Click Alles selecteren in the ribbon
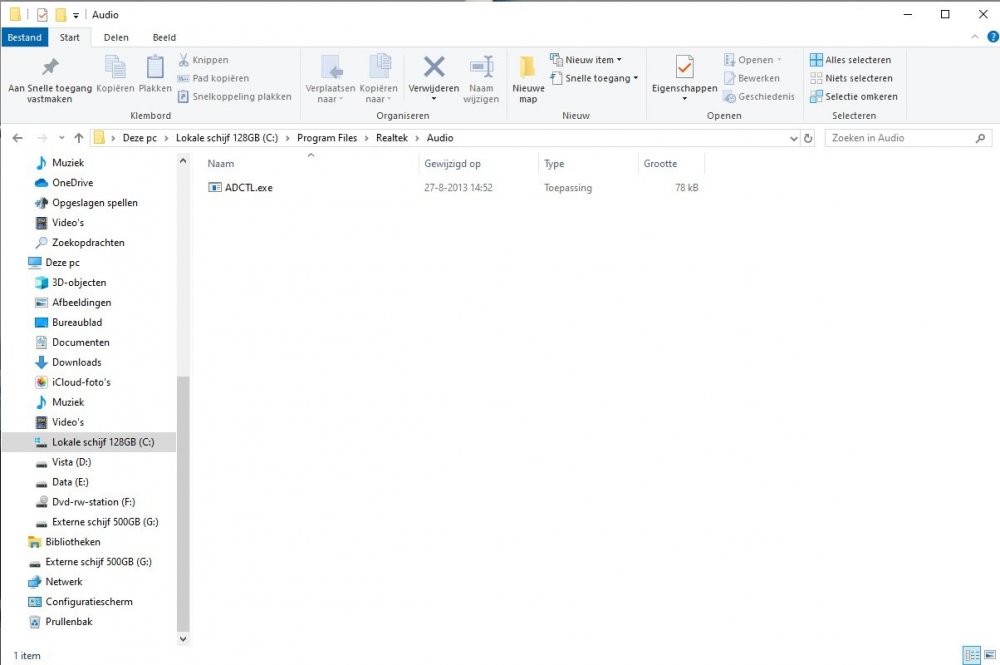1000x665 pixels. coord(850,60)
